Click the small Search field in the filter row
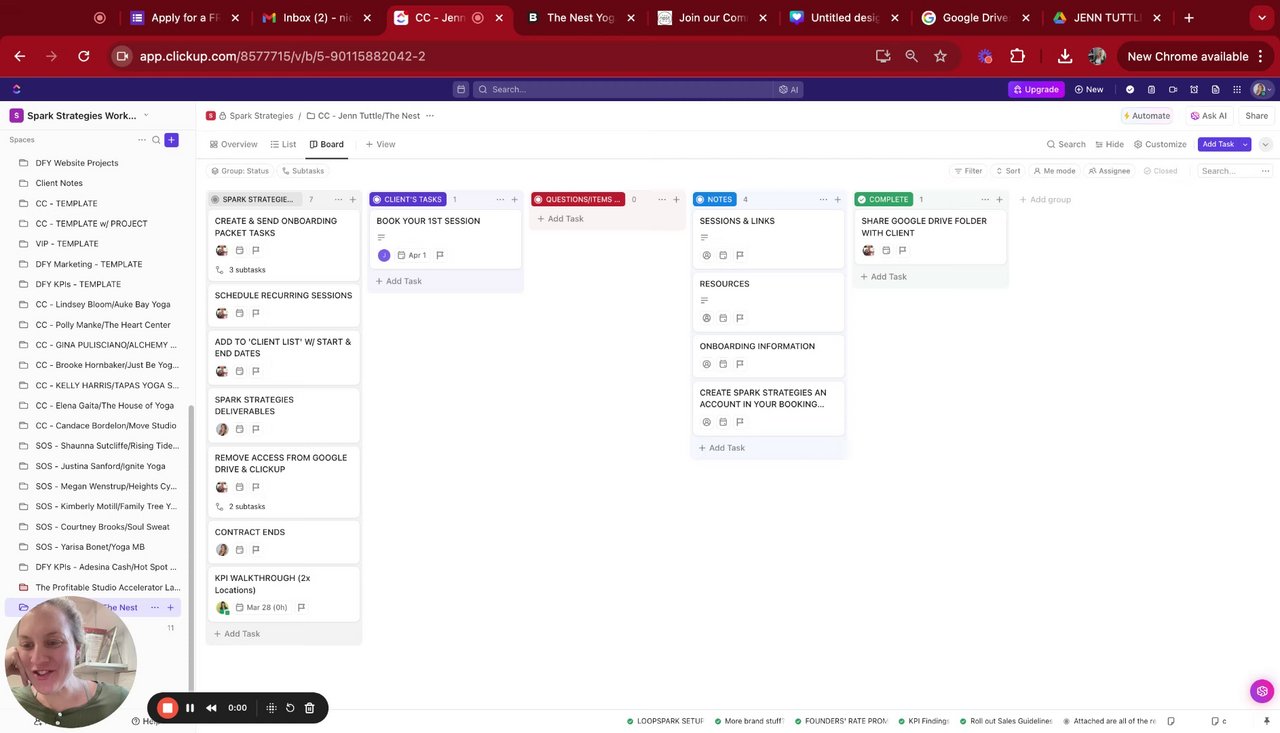The width and height of the screenshot is (1280, 733). [x=1225, y=171]
